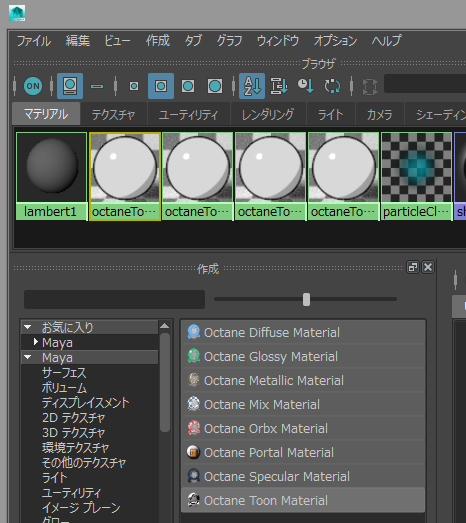Create an Octane Diffuse Material
This screenshot has height=523, width=466.
point(303,333)
